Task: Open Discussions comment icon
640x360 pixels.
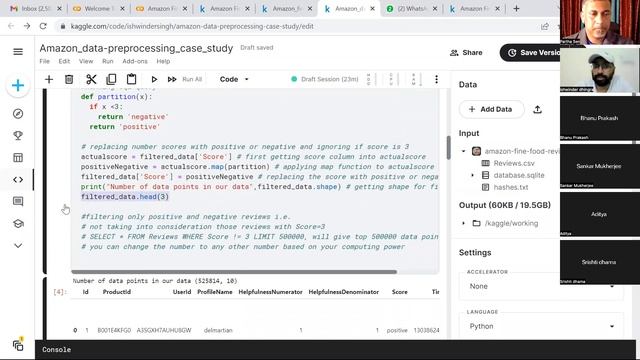Action: (x=18, y=201)
